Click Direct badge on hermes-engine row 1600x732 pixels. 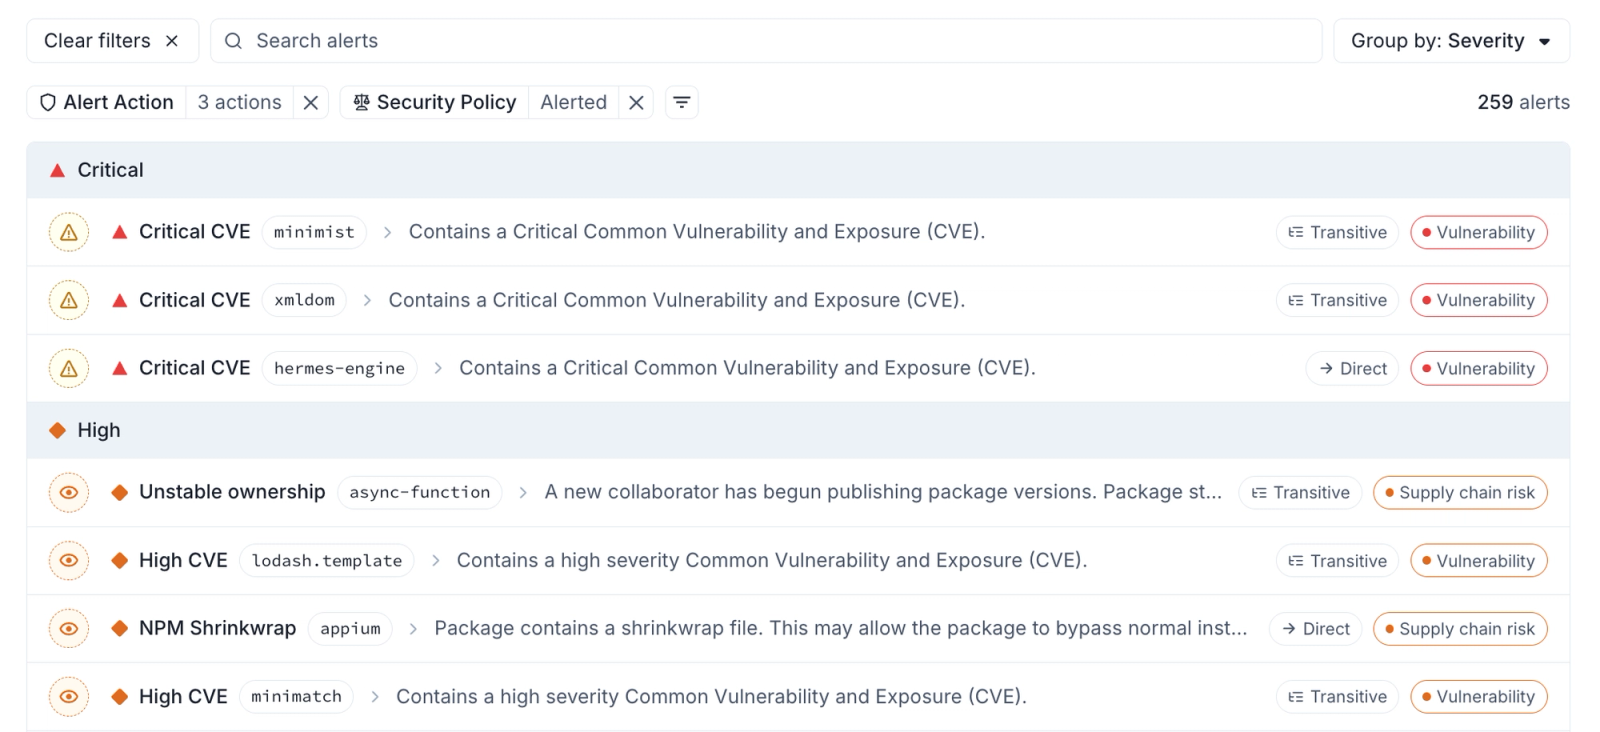pyautogui.click(x=1352, y=368)
